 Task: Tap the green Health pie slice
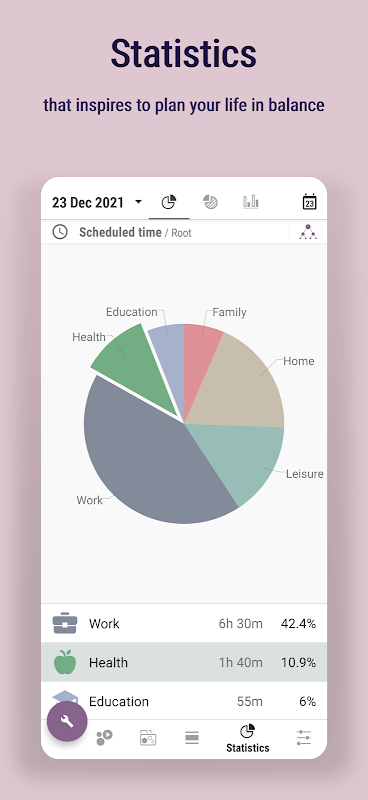coord(138,367)
